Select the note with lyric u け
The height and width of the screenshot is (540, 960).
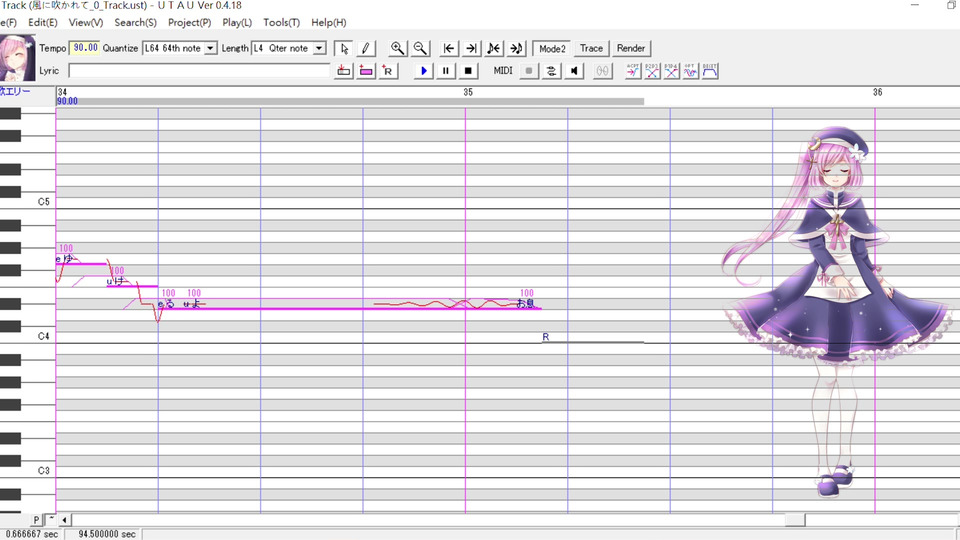point(132,281)
